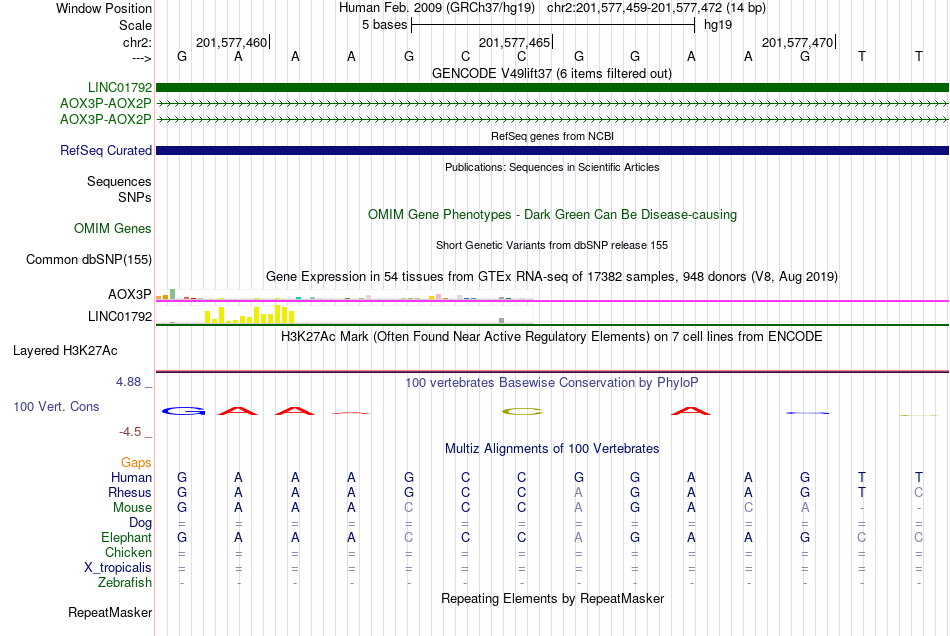Click the 201,577,470 ruler position
This screenshot has width=950, height=636.
797,42
